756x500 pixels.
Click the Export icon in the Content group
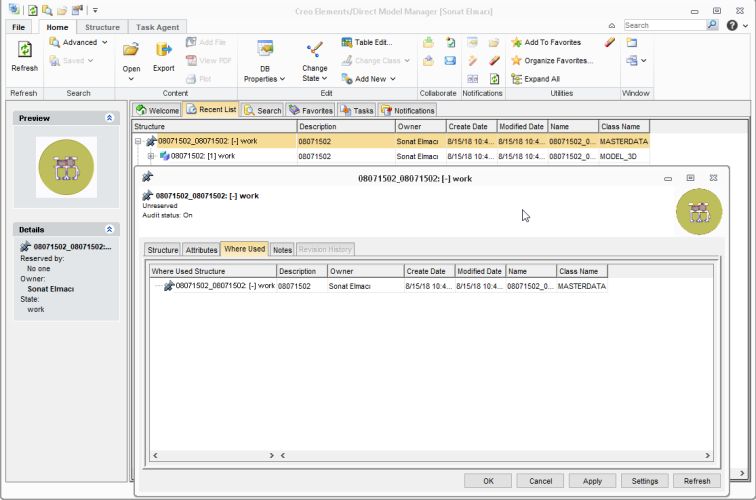[x=163, y=49]
